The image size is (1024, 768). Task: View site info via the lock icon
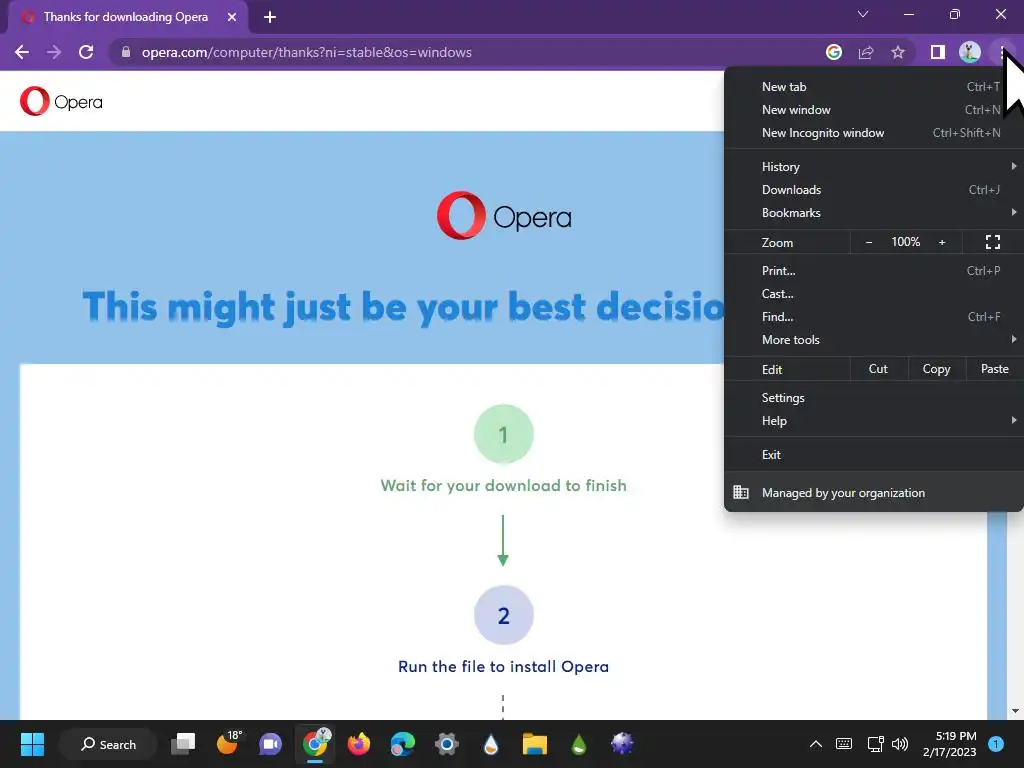126,52
